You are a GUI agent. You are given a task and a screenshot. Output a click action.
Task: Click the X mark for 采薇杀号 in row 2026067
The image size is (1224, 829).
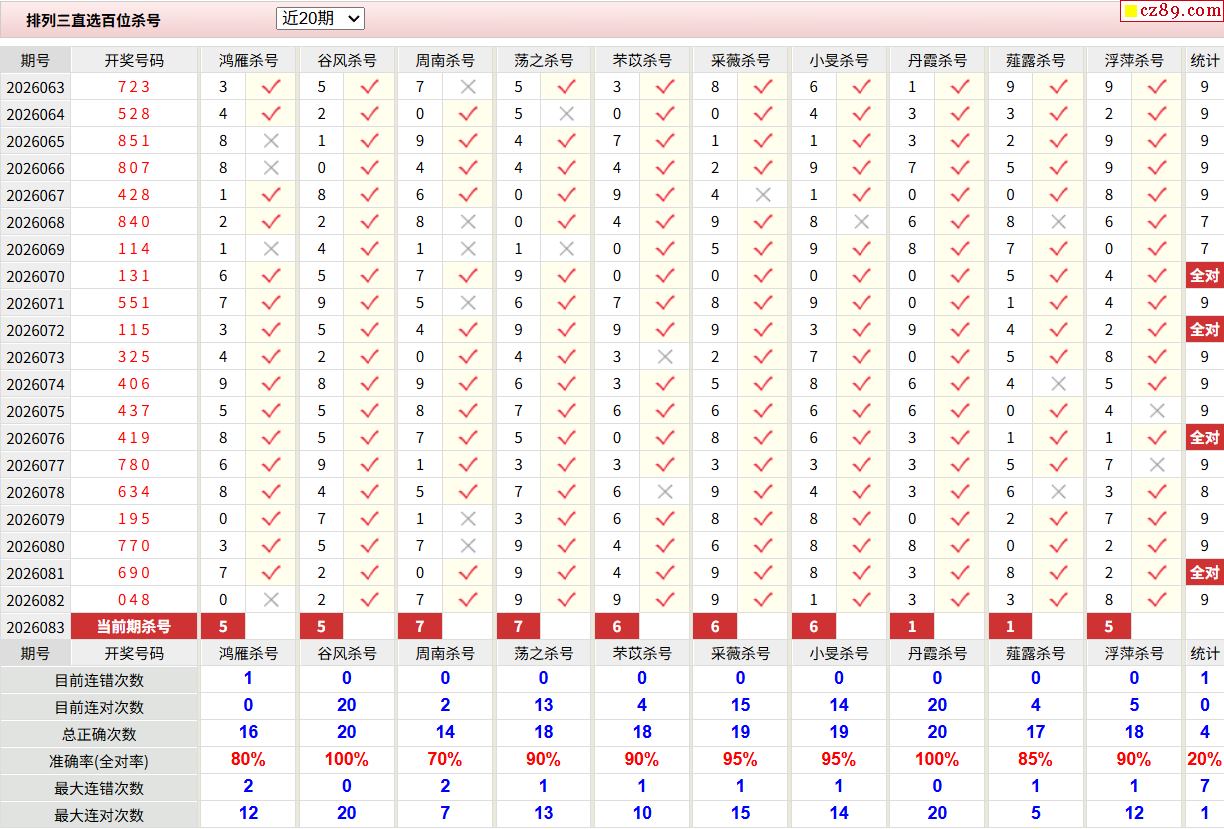[x=763, y=195]
